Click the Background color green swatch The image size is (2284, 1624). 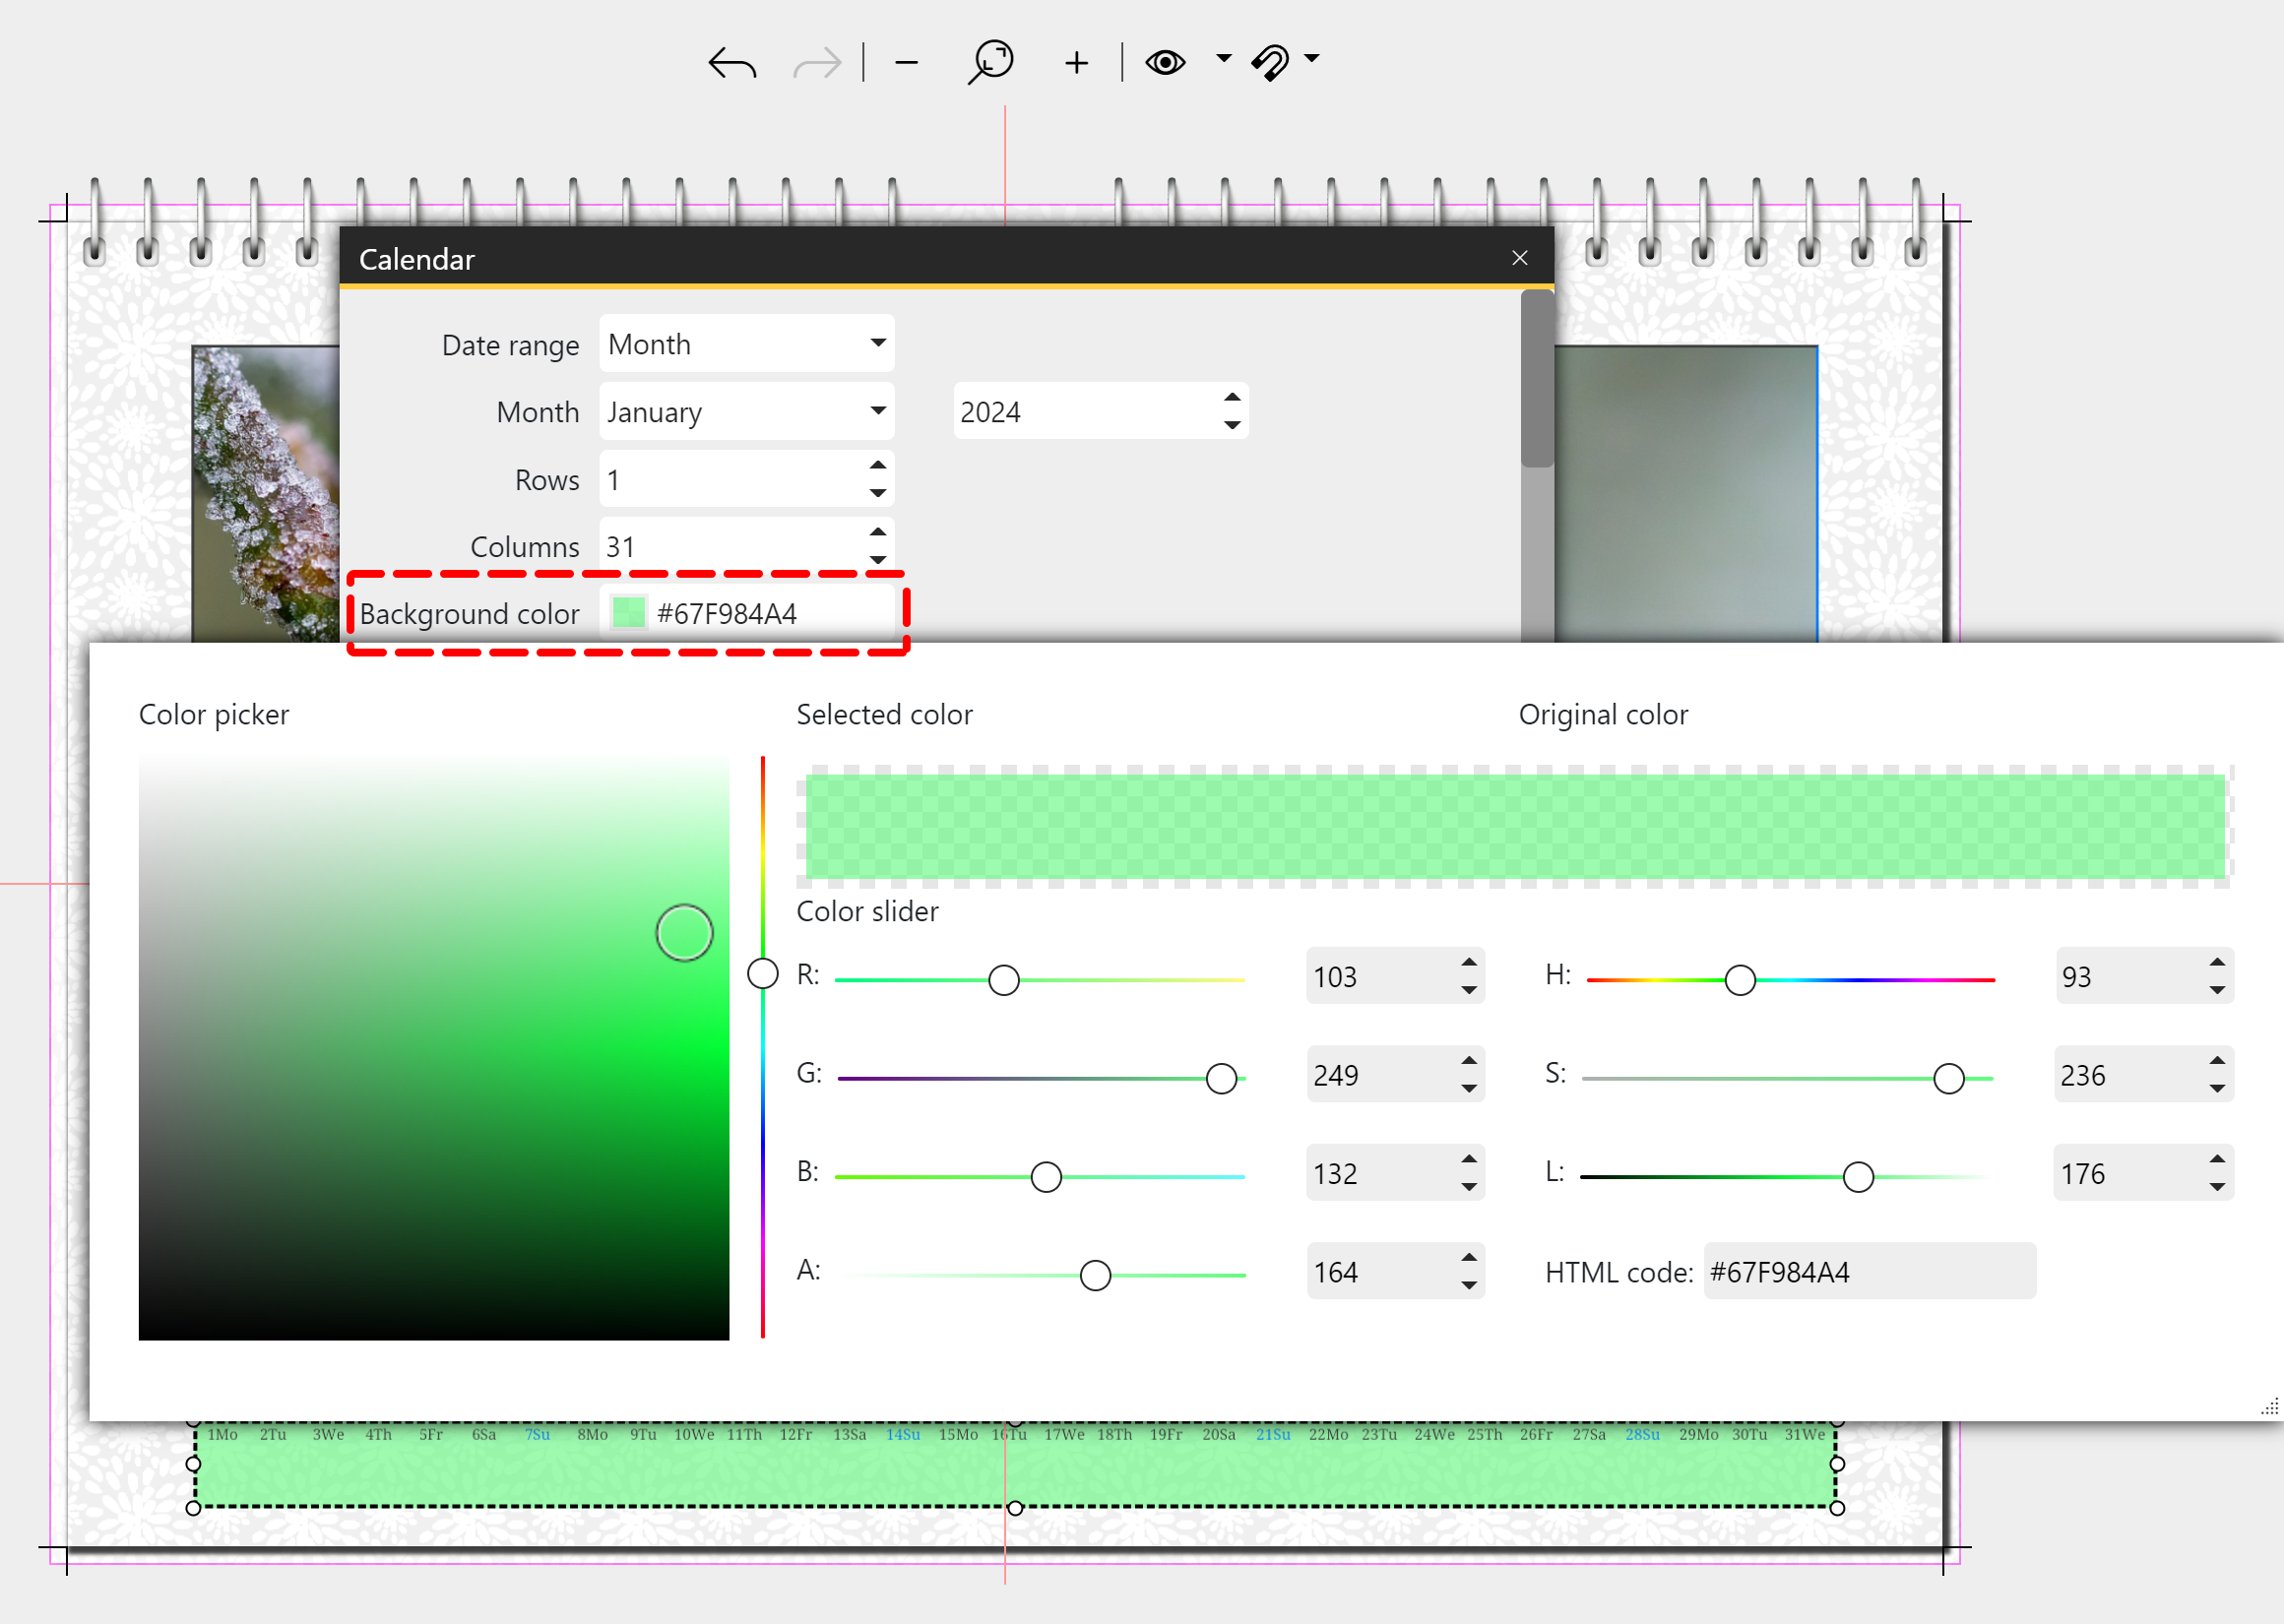628,613
